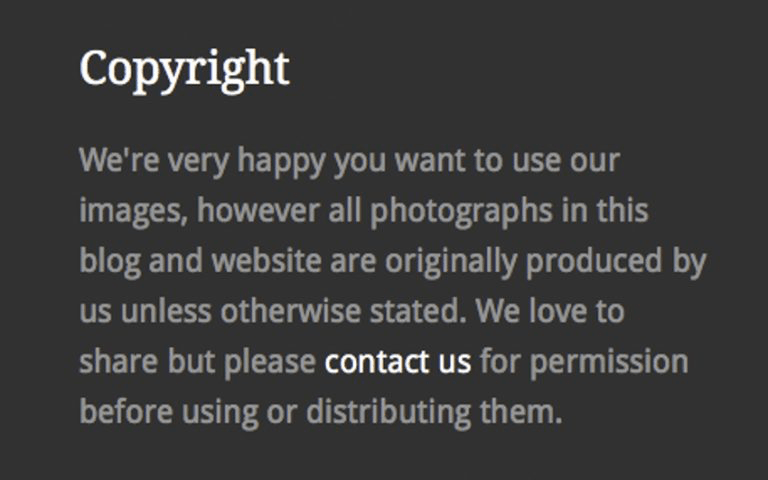Open the "contact us" link
The height and width of the screenshot is (480, 768).
[x=397, y=361]
